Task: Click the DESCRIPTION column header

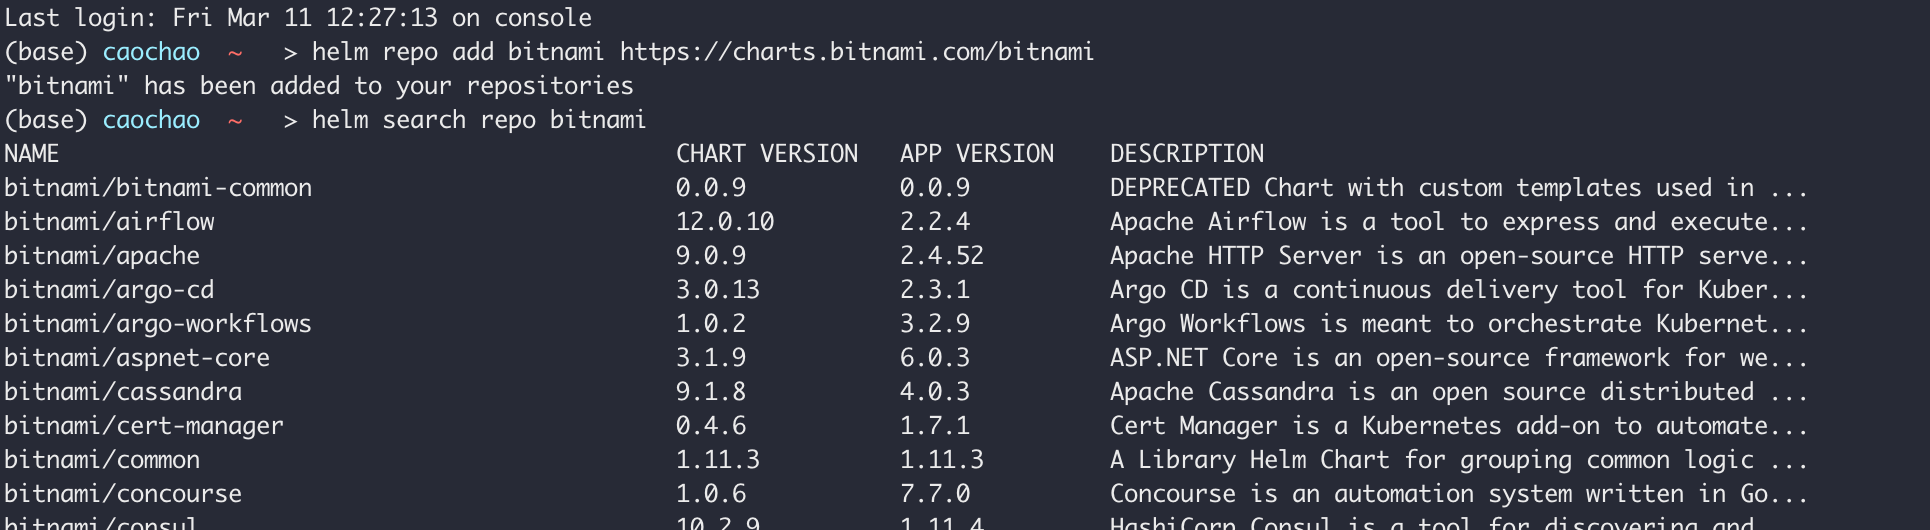Action: (x=1187, y=154)
